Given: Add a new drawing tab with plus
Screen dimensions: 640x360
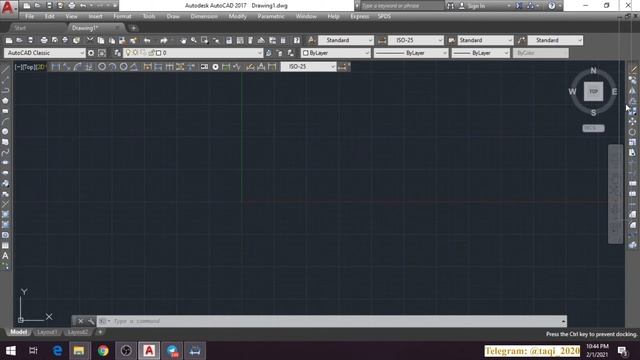Looking at the screenshot, I should coord(133,28).
